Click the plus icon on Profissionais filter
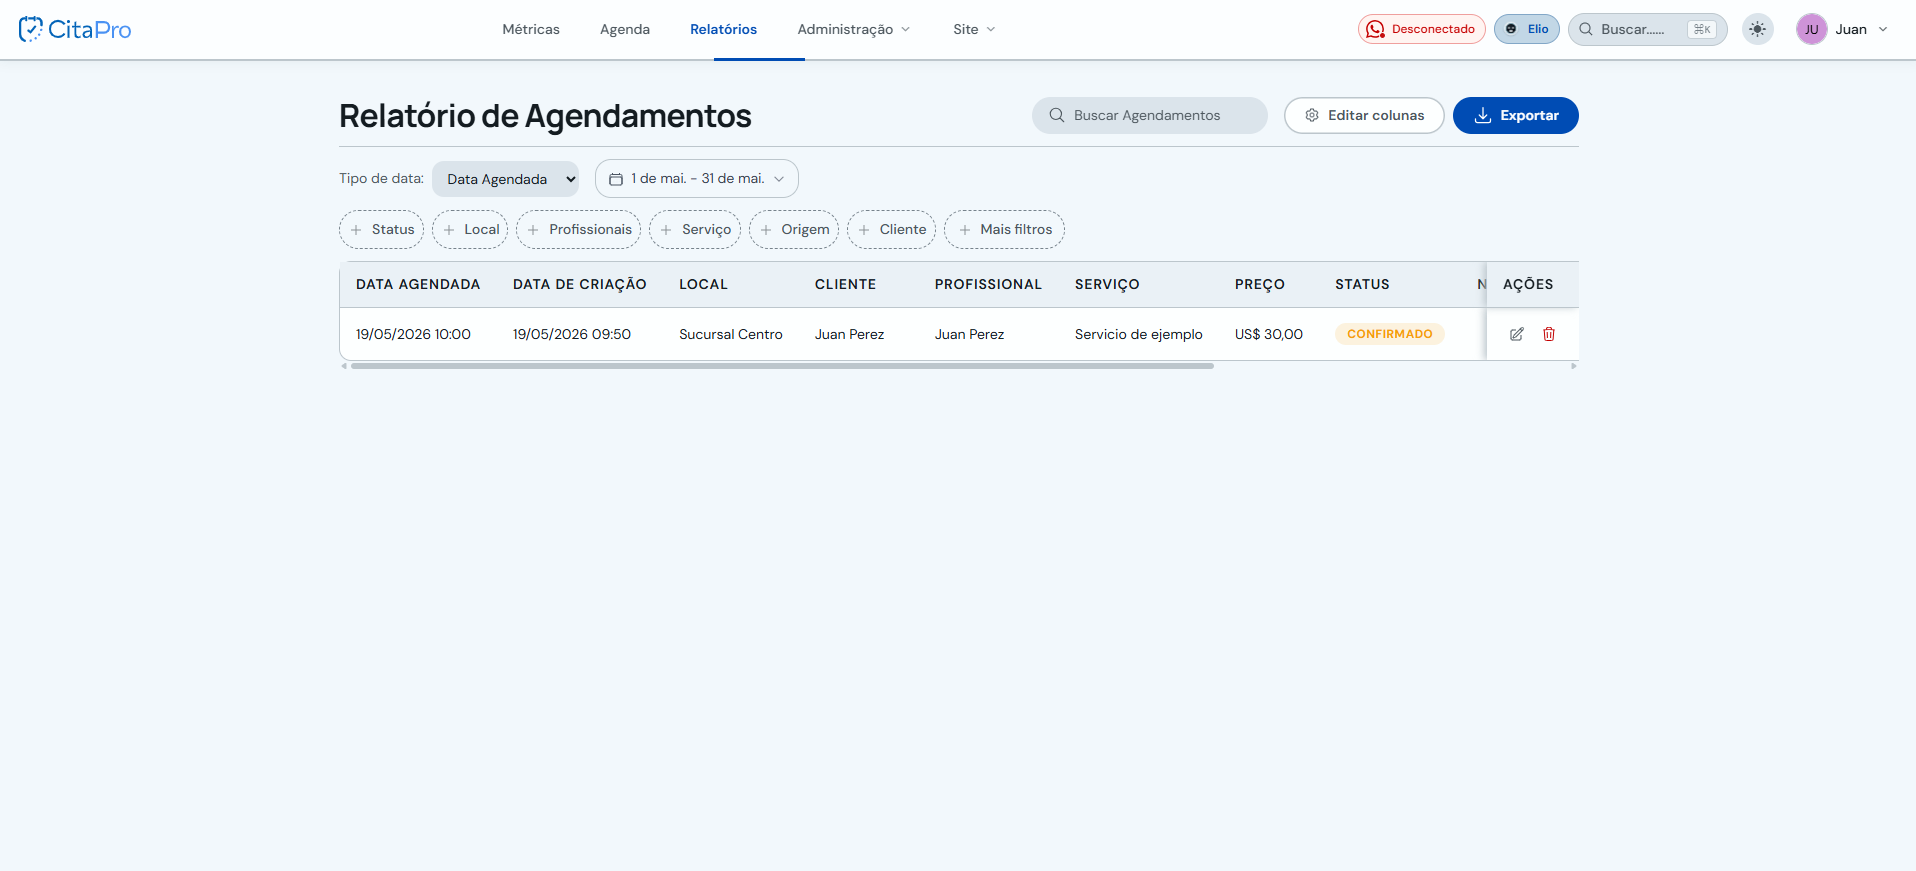The height and width of the screenshot is (871, 1916). (533, 230)
